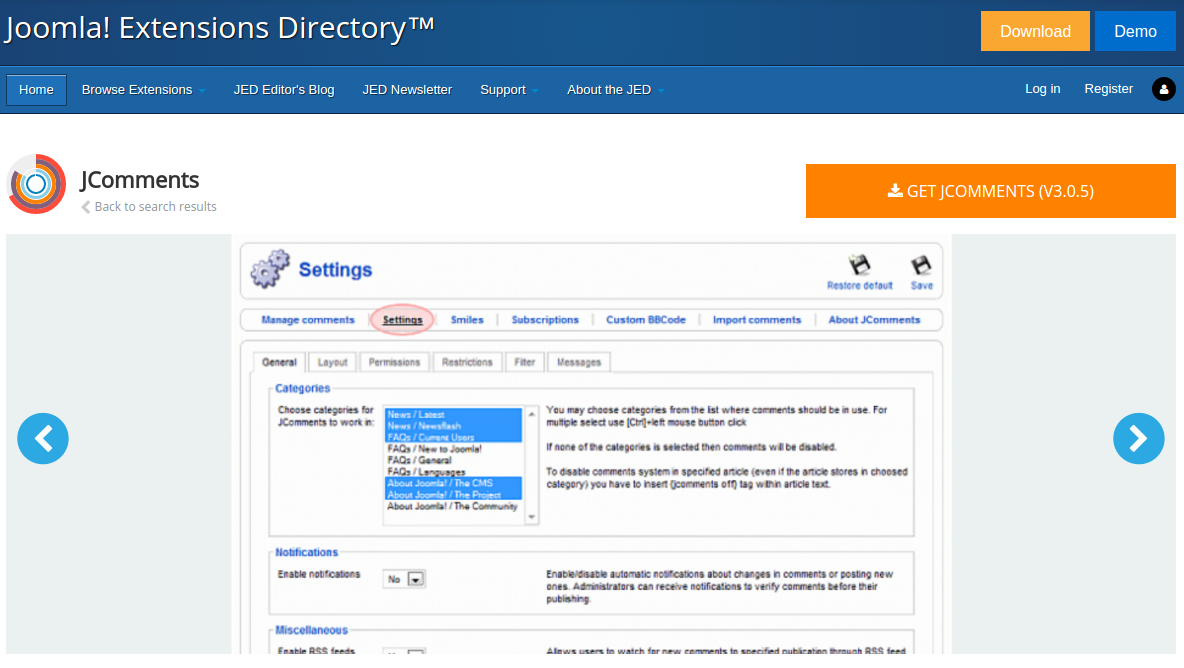1184x668 pixels.
Task: Click the categories list scroll up arrow
Action: coord(532,414)
